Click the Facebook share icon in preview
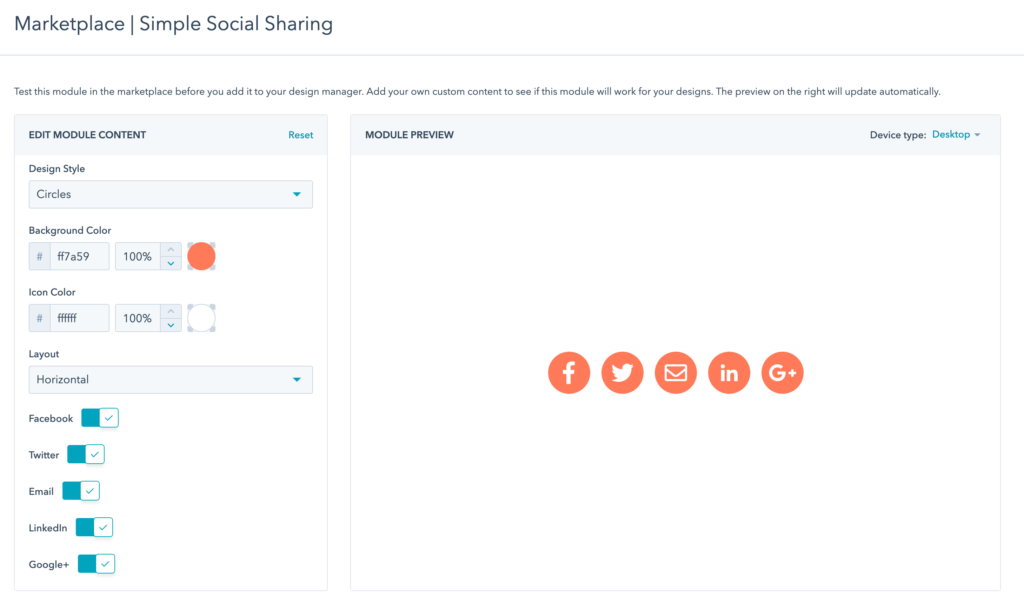 click(x=569, y=373)
